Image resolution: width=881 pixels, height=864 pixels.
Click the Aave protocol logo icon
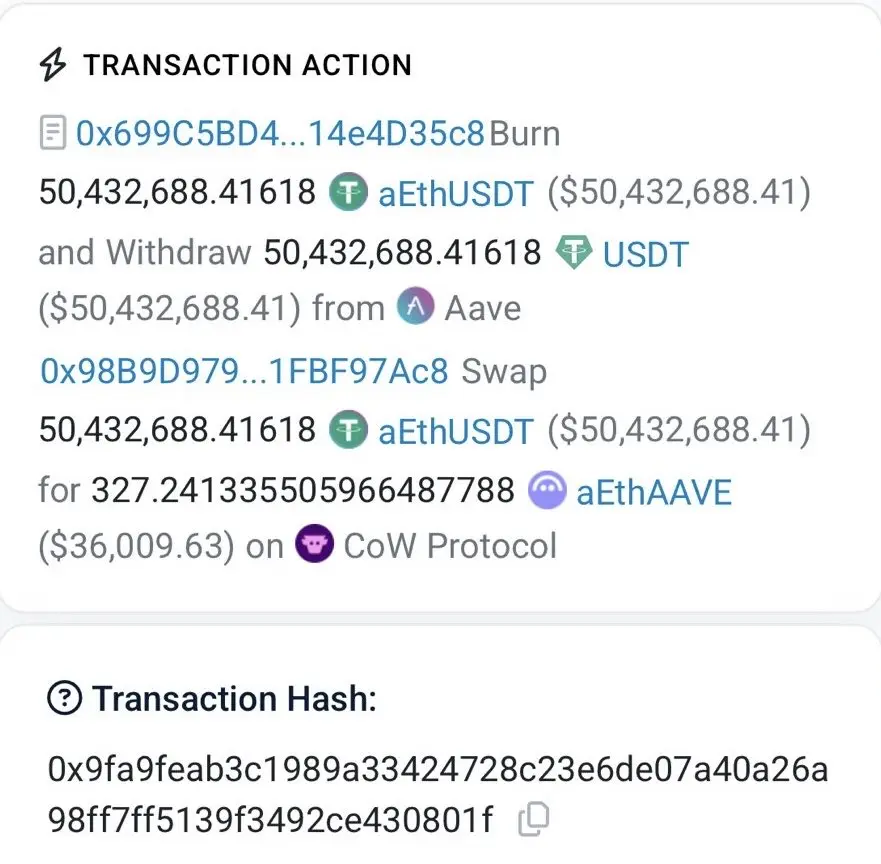point(415,306)
